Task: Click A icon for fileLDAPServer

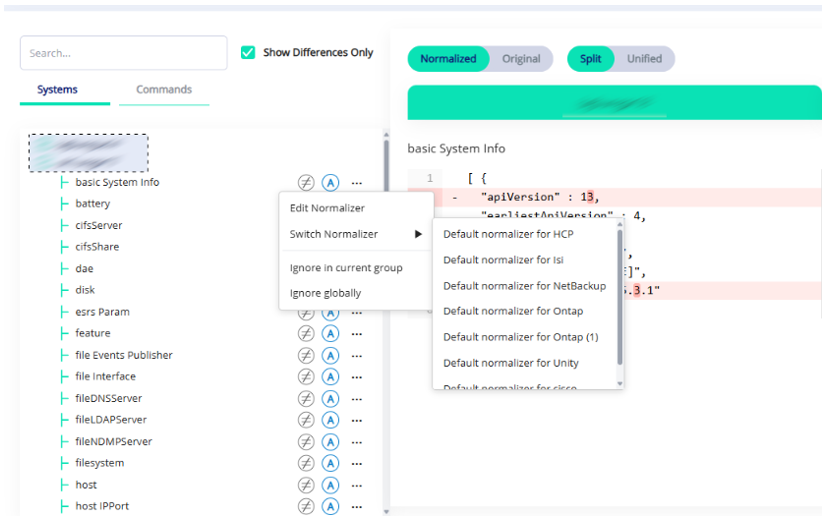Action: tap(331, 420)
